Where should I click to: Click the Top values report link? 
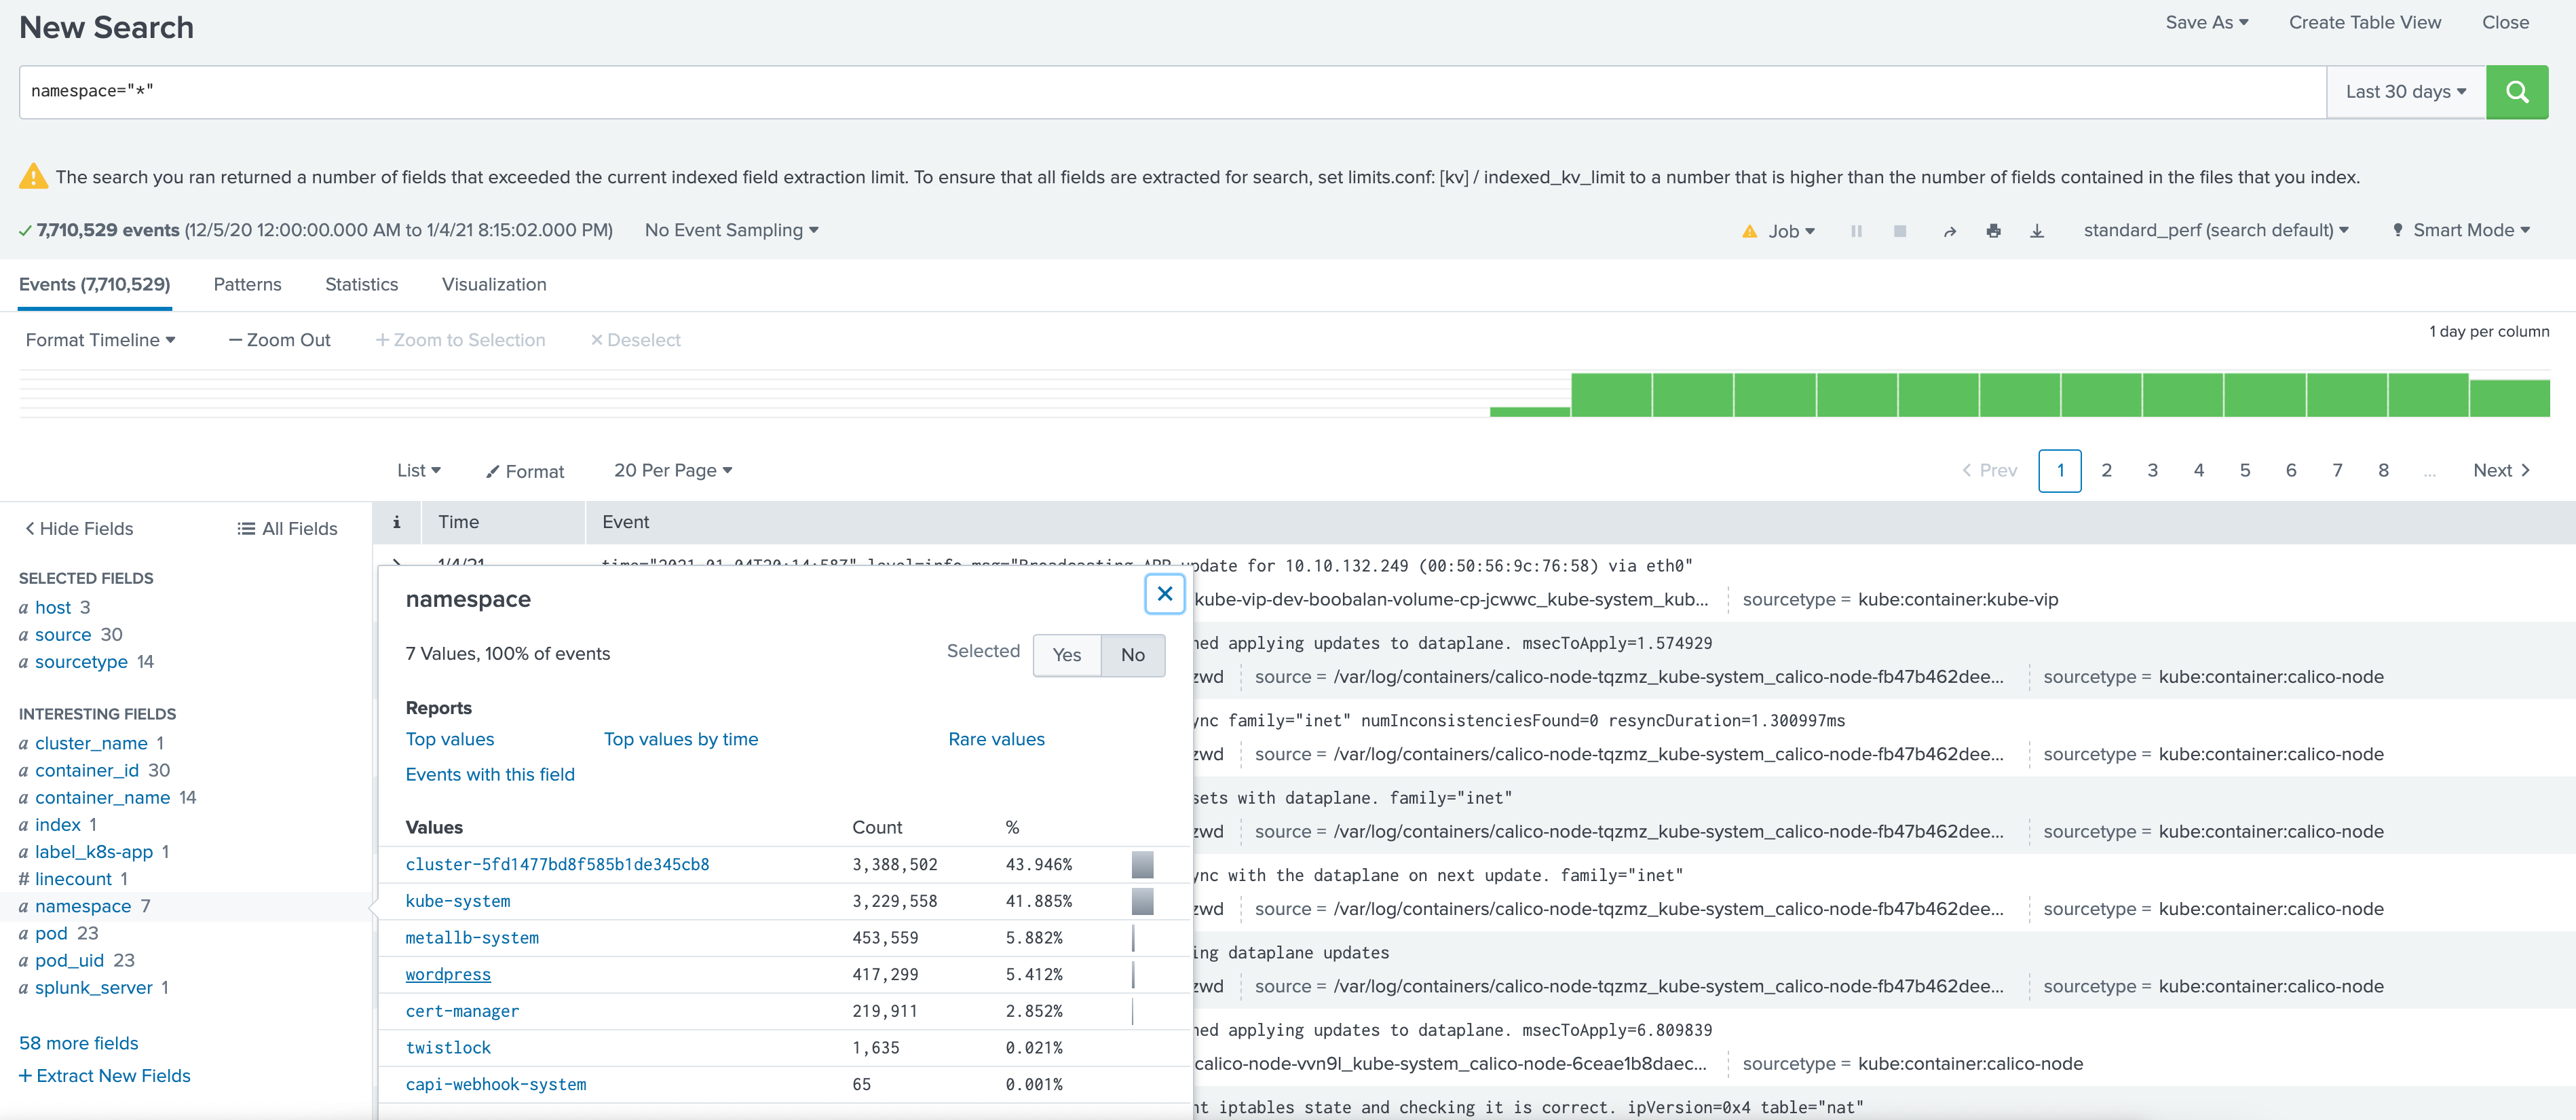449,739
